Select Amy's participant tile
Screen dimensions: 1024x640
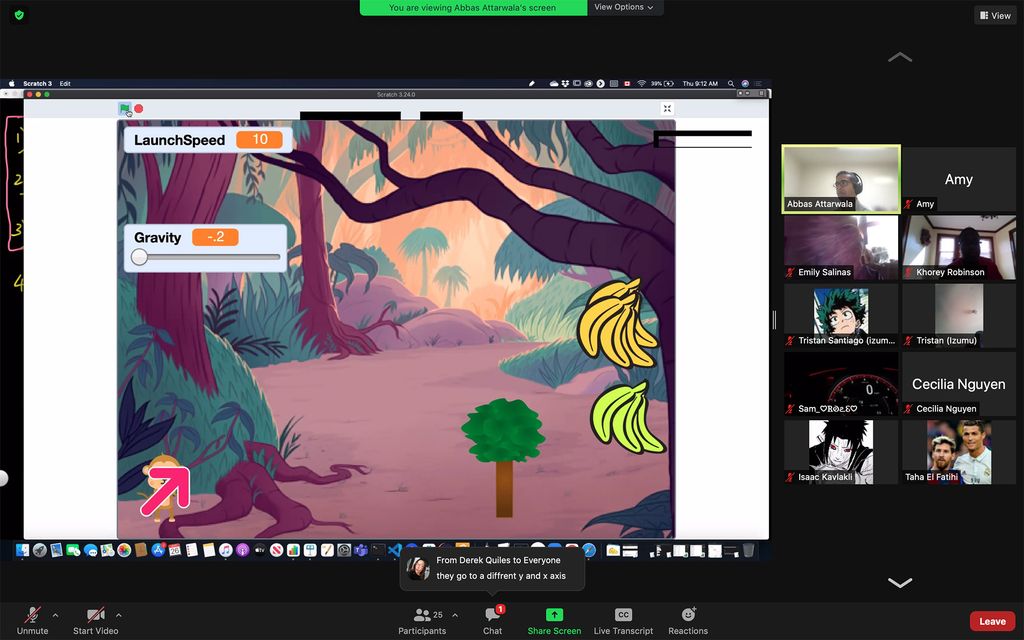click(x=959, y=179)
